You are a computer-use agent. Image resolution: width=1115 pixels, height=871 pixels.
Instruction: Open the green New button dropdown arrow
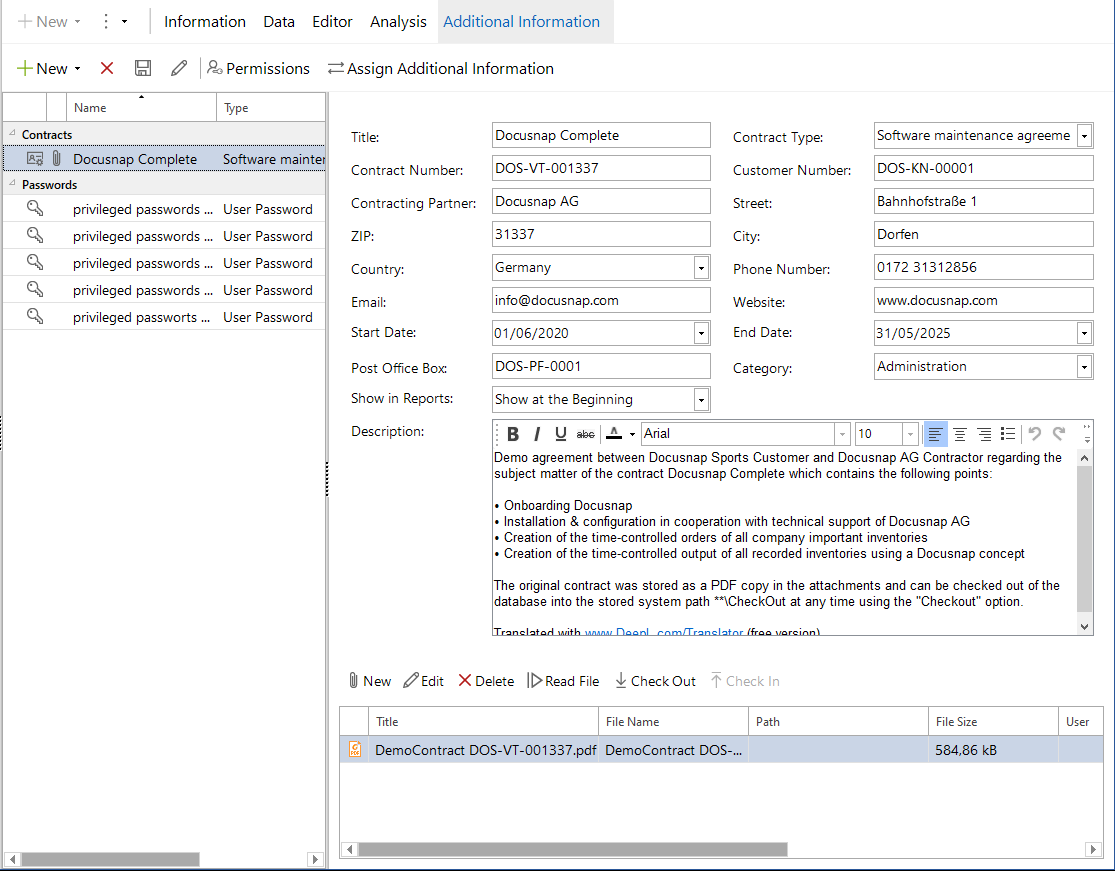coord(78,69)
